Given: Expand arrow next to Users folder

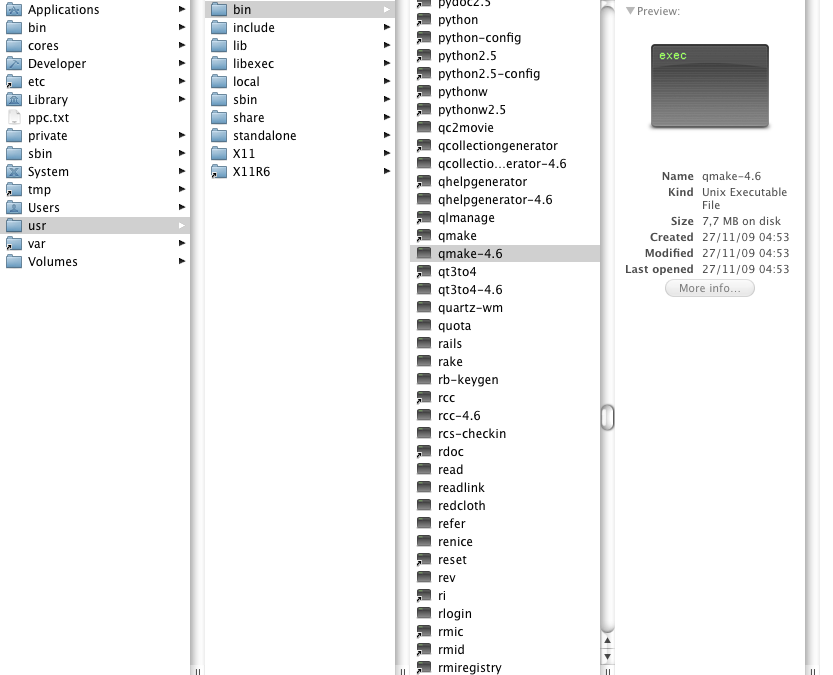Looking at the screenshot, I should click(182, 207).
